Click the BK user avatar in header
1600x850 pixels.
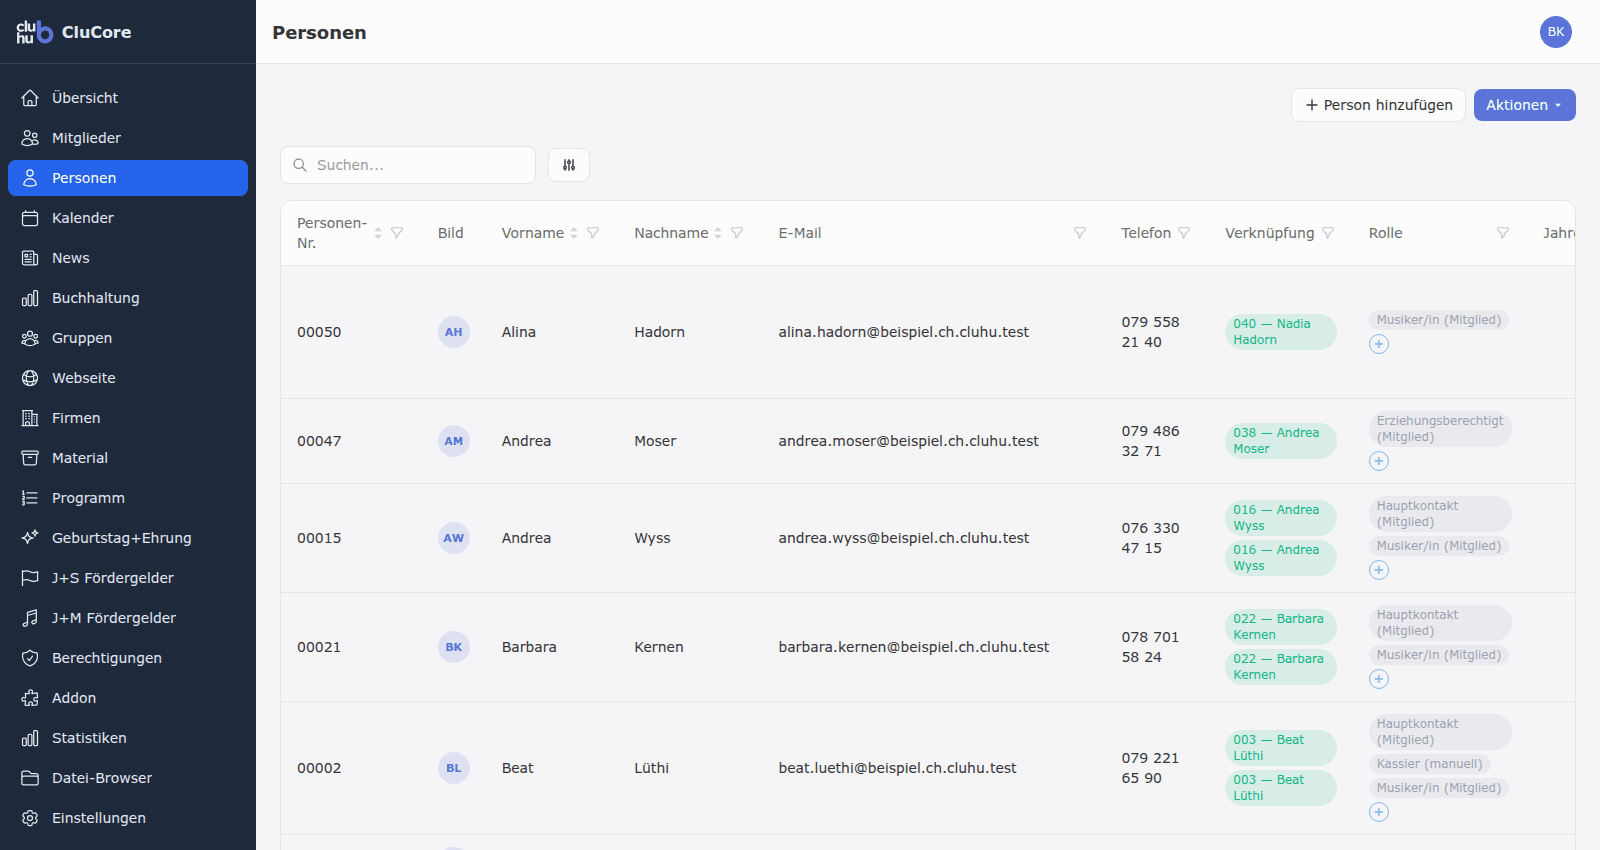(1556, 32)
